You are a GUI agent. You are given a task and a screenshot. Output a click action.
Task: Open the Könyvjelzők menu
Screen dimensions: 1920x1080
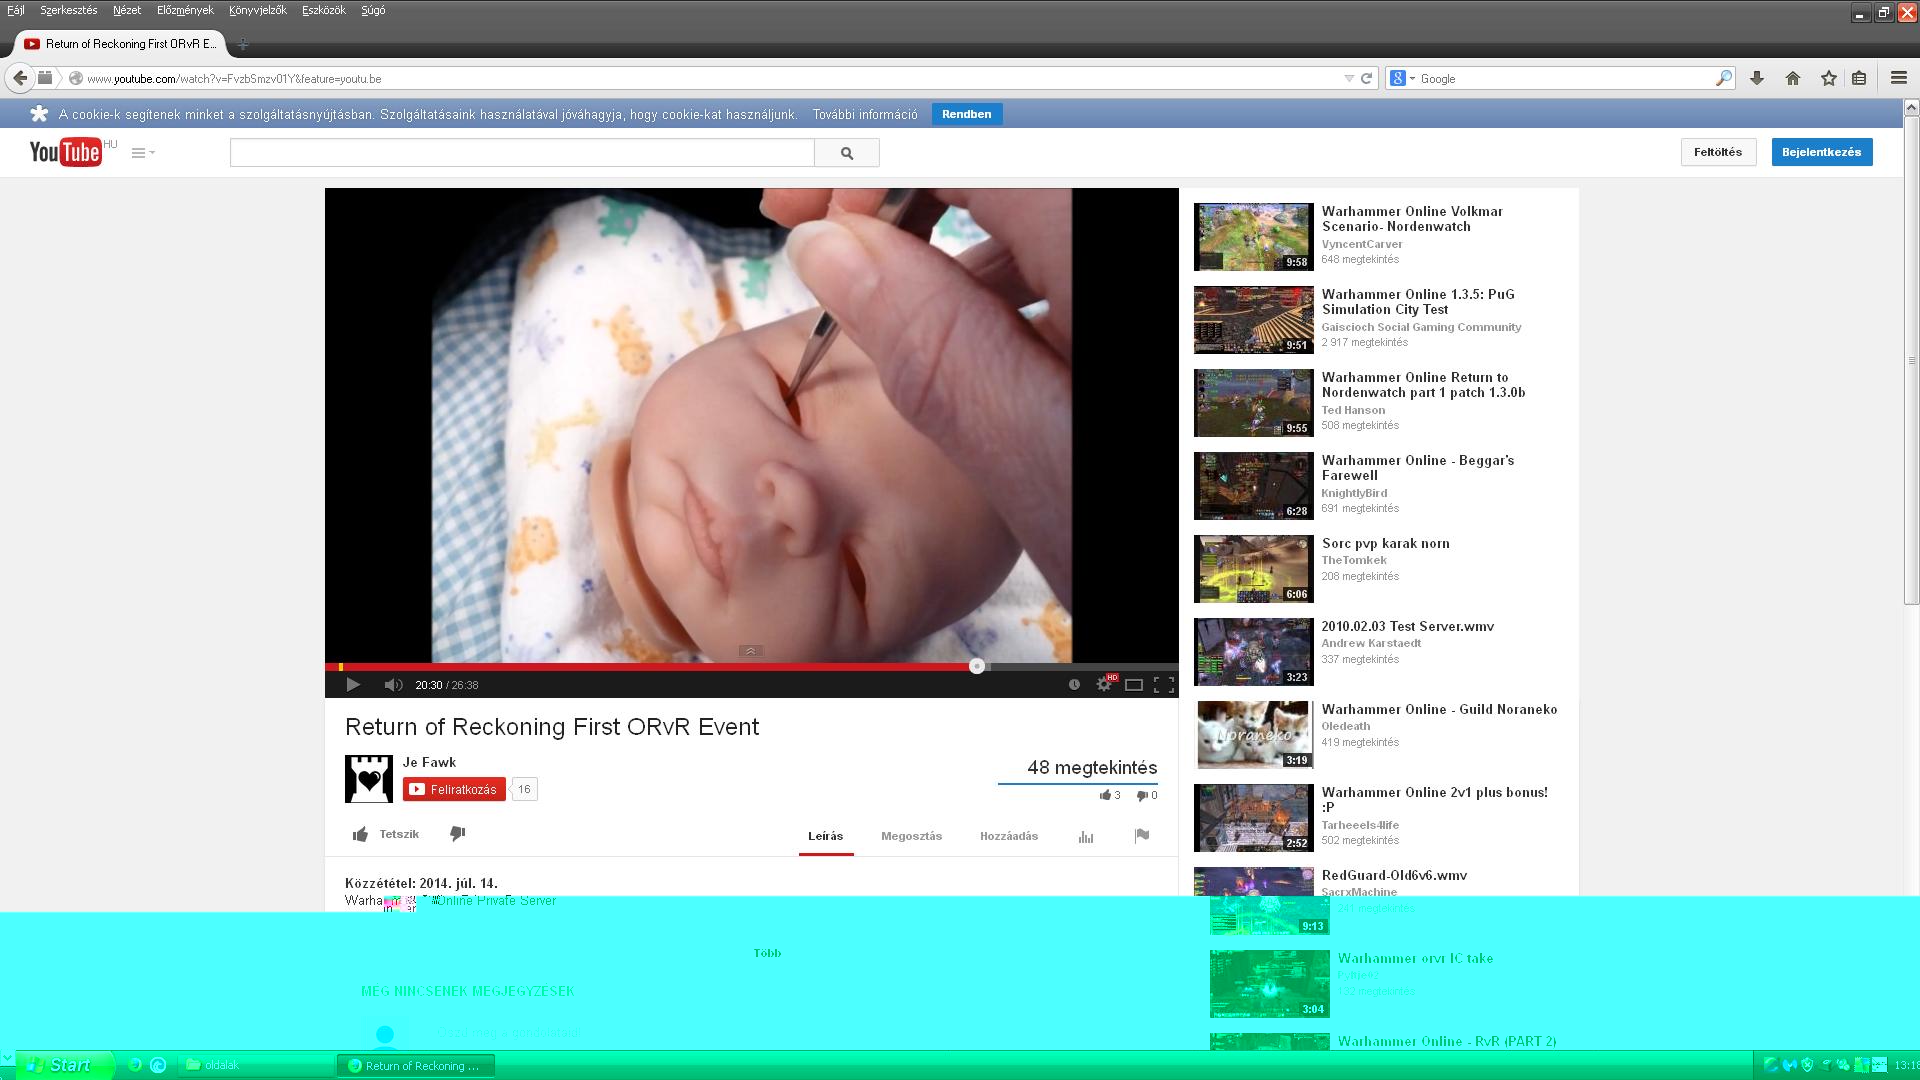pyautogui.click(x=257, y=10)
